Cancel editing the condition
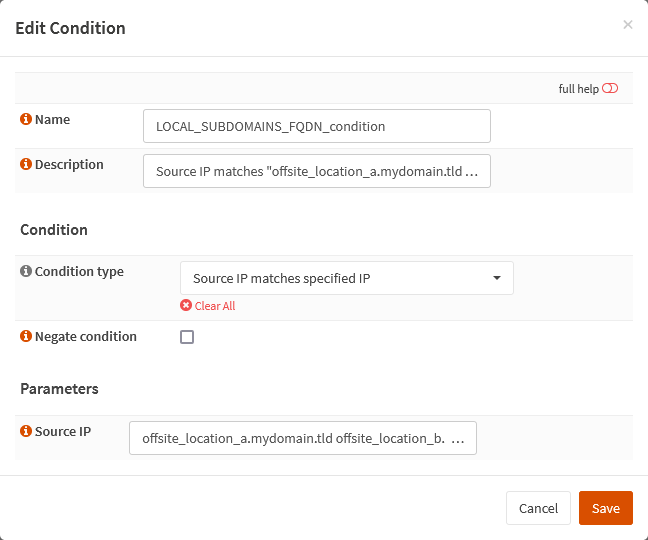 coord(538,508)
